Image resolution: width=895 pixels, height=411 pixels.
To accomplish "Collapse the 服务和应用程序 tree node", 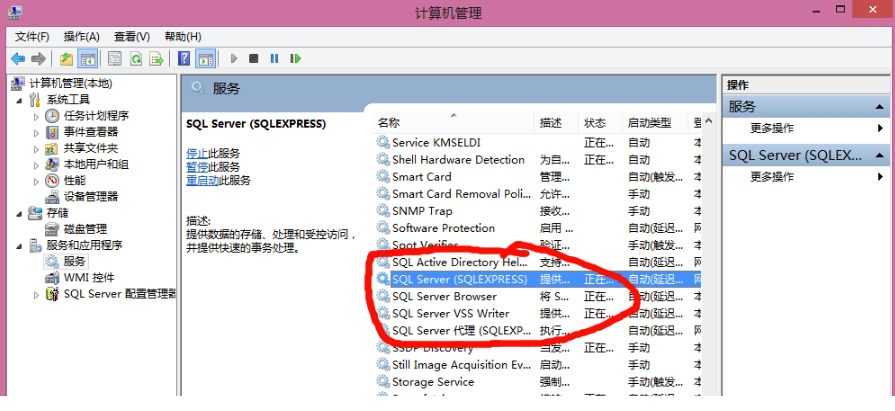I will (x=19, y=246).
